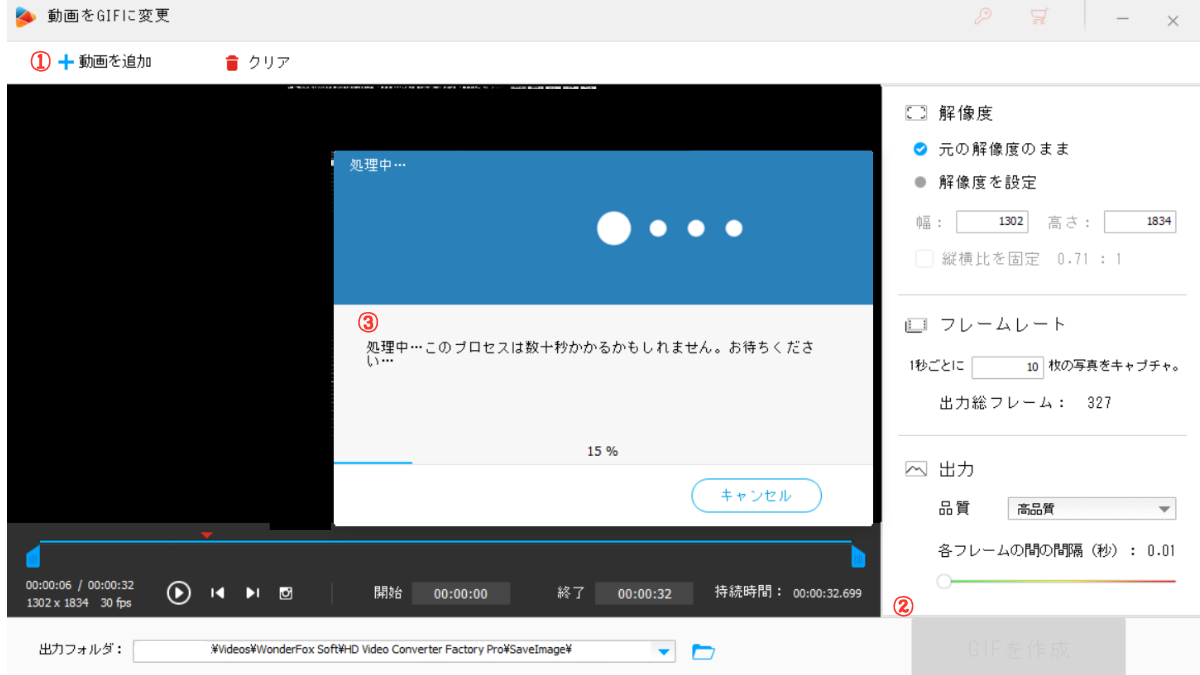Open the output folder with the folder icon
Screen dimensions: 1200x675
(704, 652)
